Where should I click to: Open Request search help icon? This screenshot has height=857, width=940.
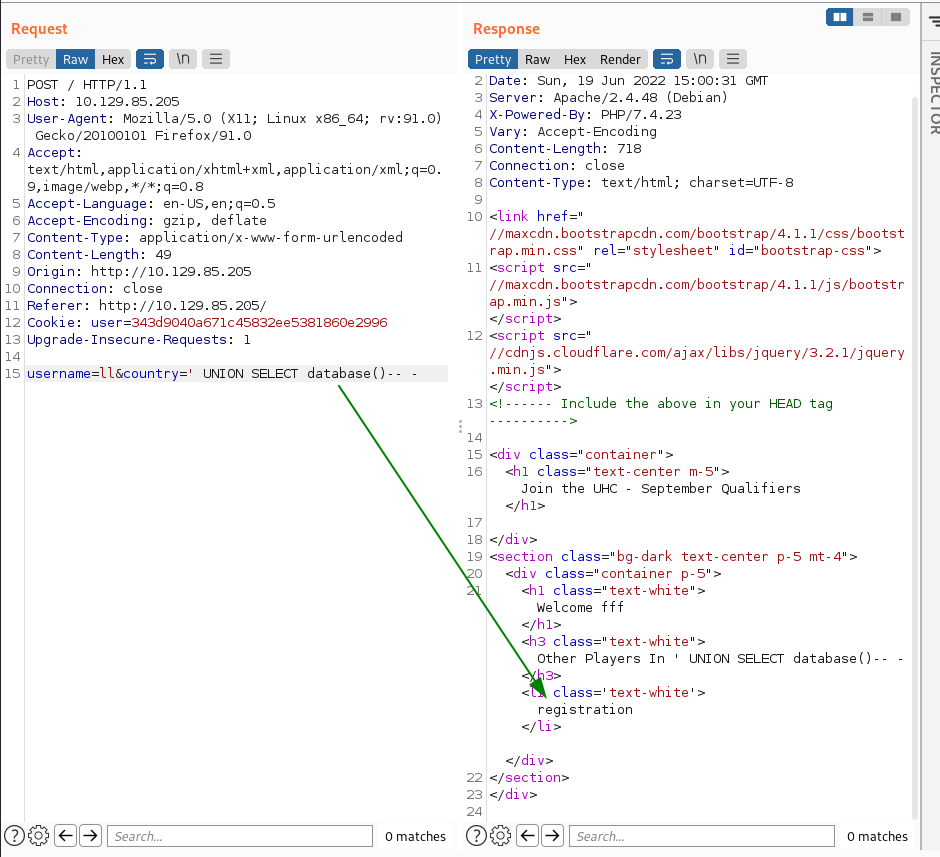coord(14,835)
